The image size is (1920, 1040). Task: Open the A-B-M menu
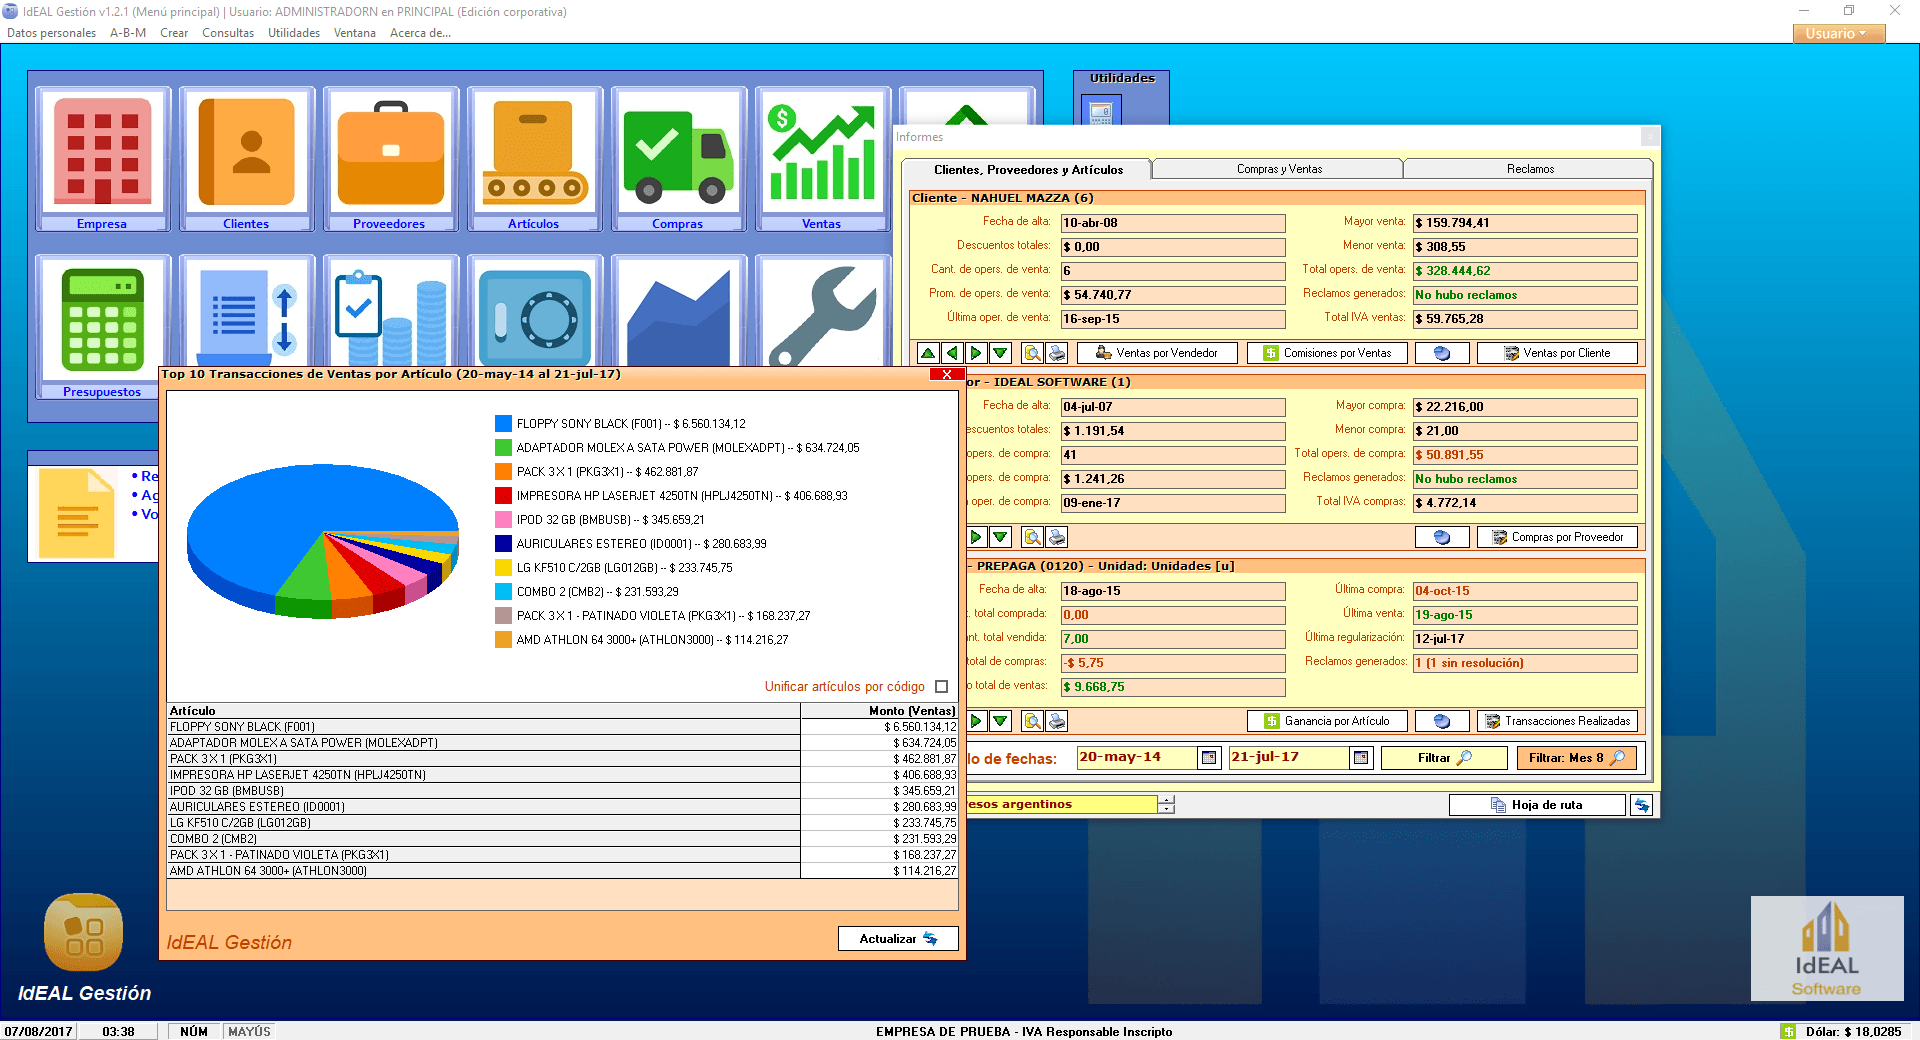tap(128, 33)
